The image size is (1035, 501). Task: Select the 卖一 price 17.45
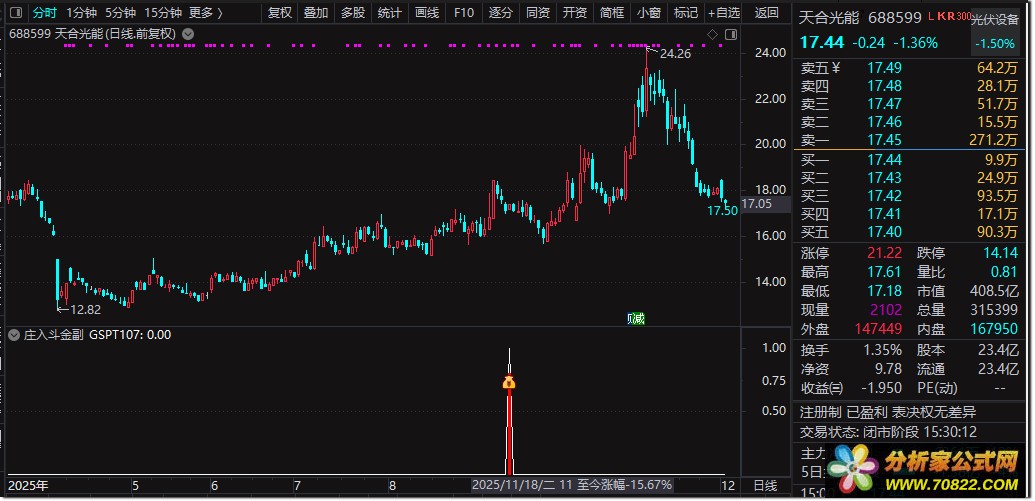click(x=885, y=140)
